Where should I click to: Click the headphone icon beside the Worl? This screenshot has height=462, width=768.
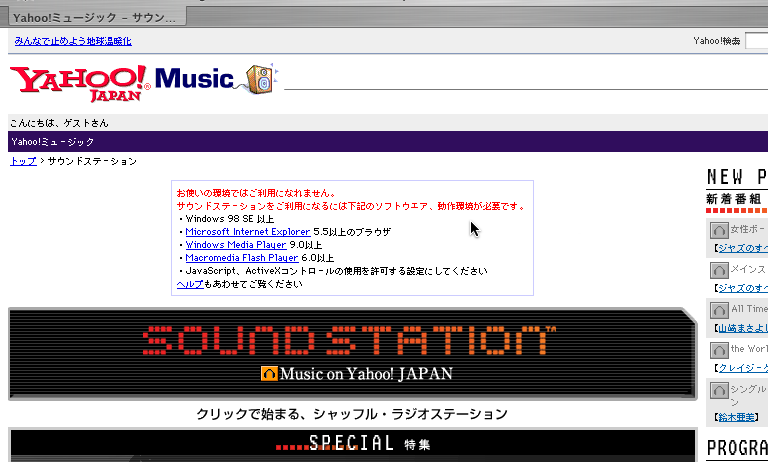[719, 350]
